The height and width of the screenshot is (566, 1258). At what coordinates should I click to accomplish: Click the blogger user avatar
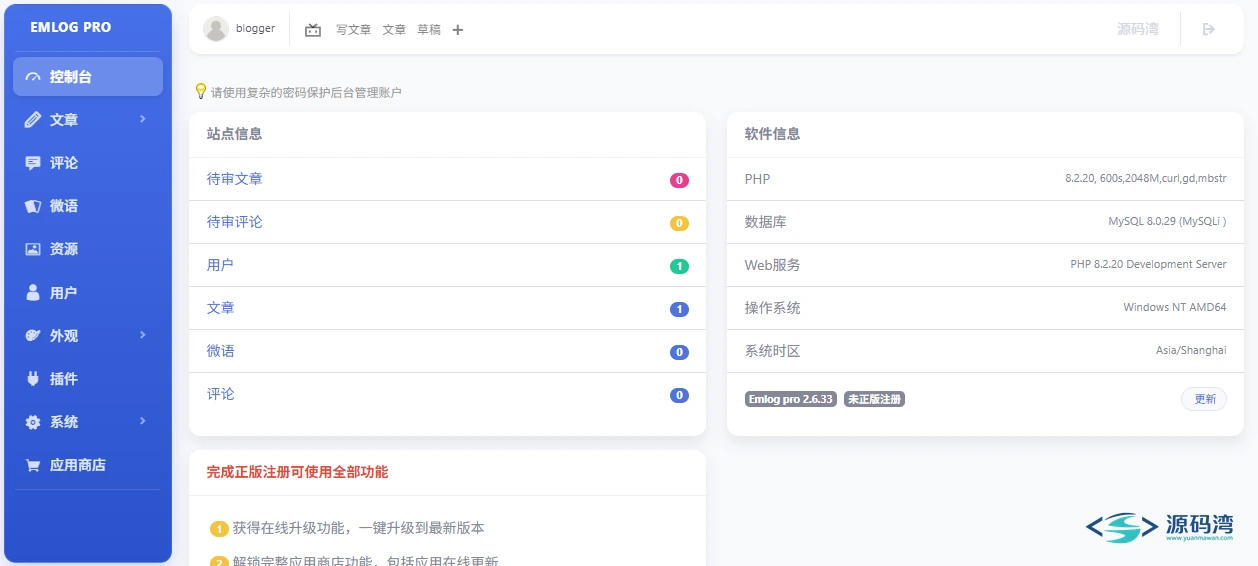pos(216,29)
